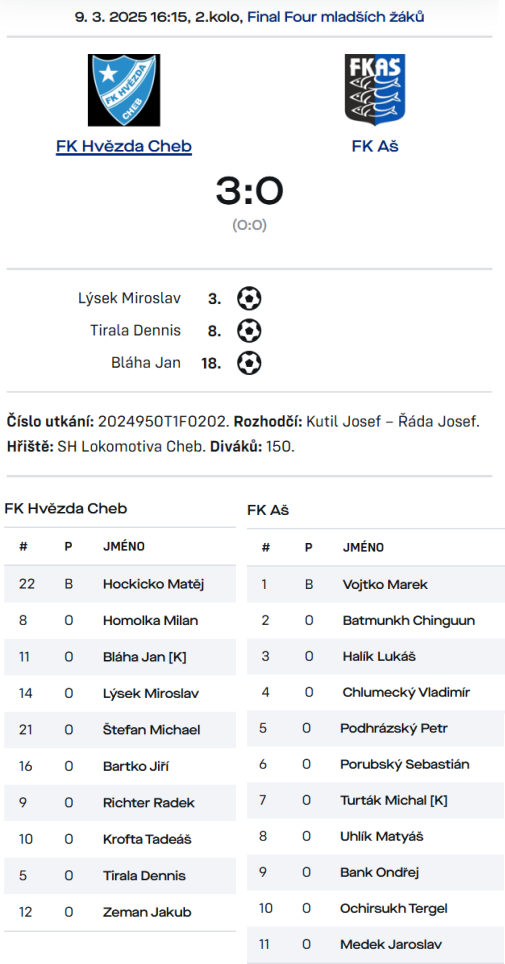Select goalkeeper Hockicko Matěj in lineup
Viewport: 505px width, 964px height.
pos(120,584)
